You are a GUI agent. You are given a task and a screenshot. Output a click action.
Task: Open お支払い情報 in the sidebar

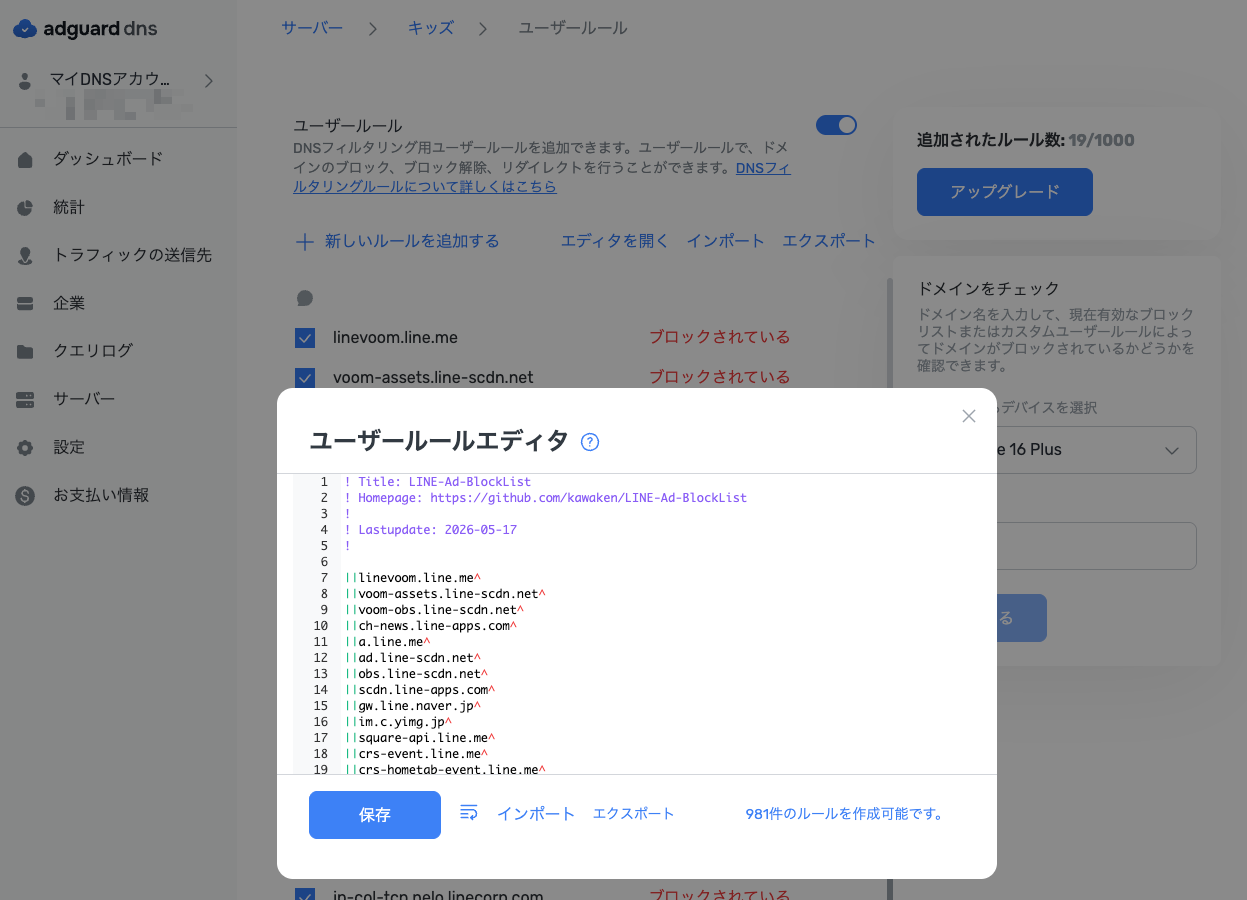point(101,495)
